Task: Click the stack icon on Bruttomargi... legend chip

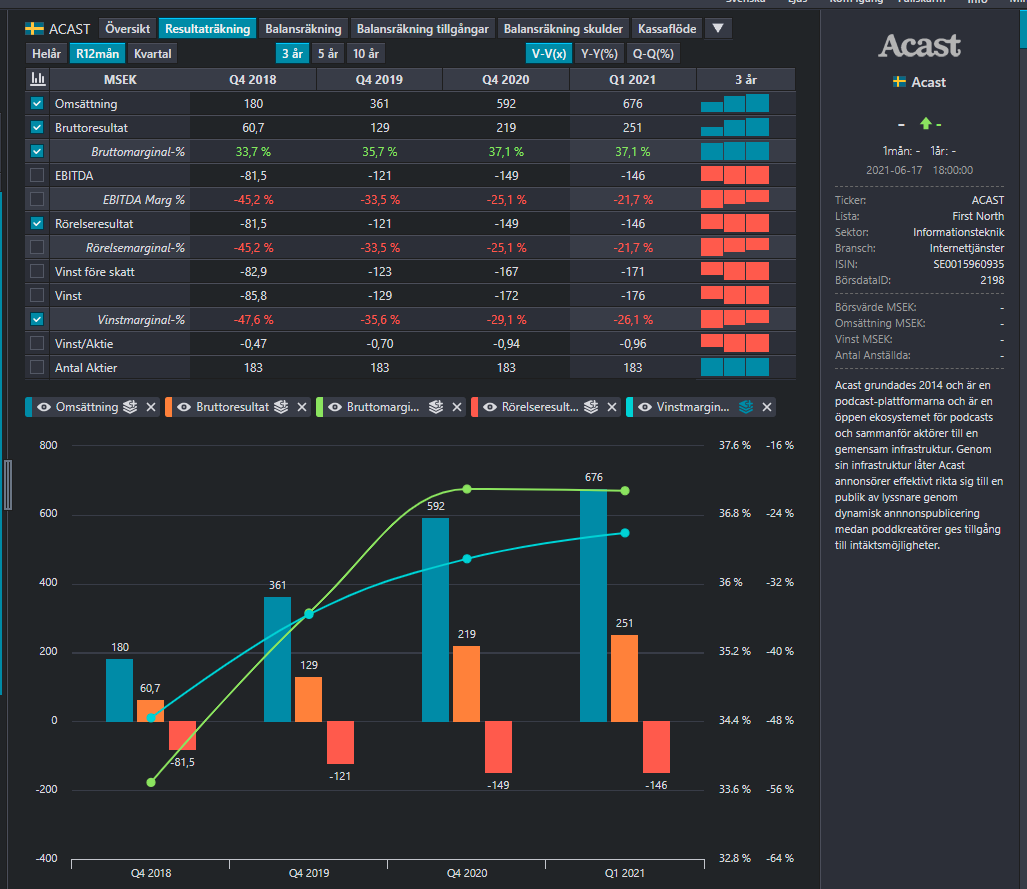Action: 436,407
